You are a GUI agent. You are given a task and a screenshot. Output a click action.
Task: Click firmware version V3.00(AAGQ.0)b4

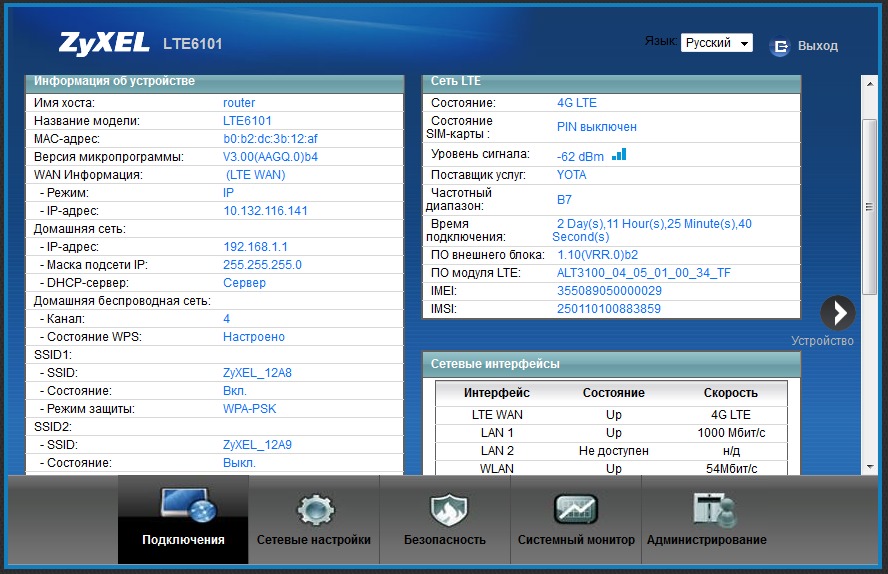coord(270,157)
